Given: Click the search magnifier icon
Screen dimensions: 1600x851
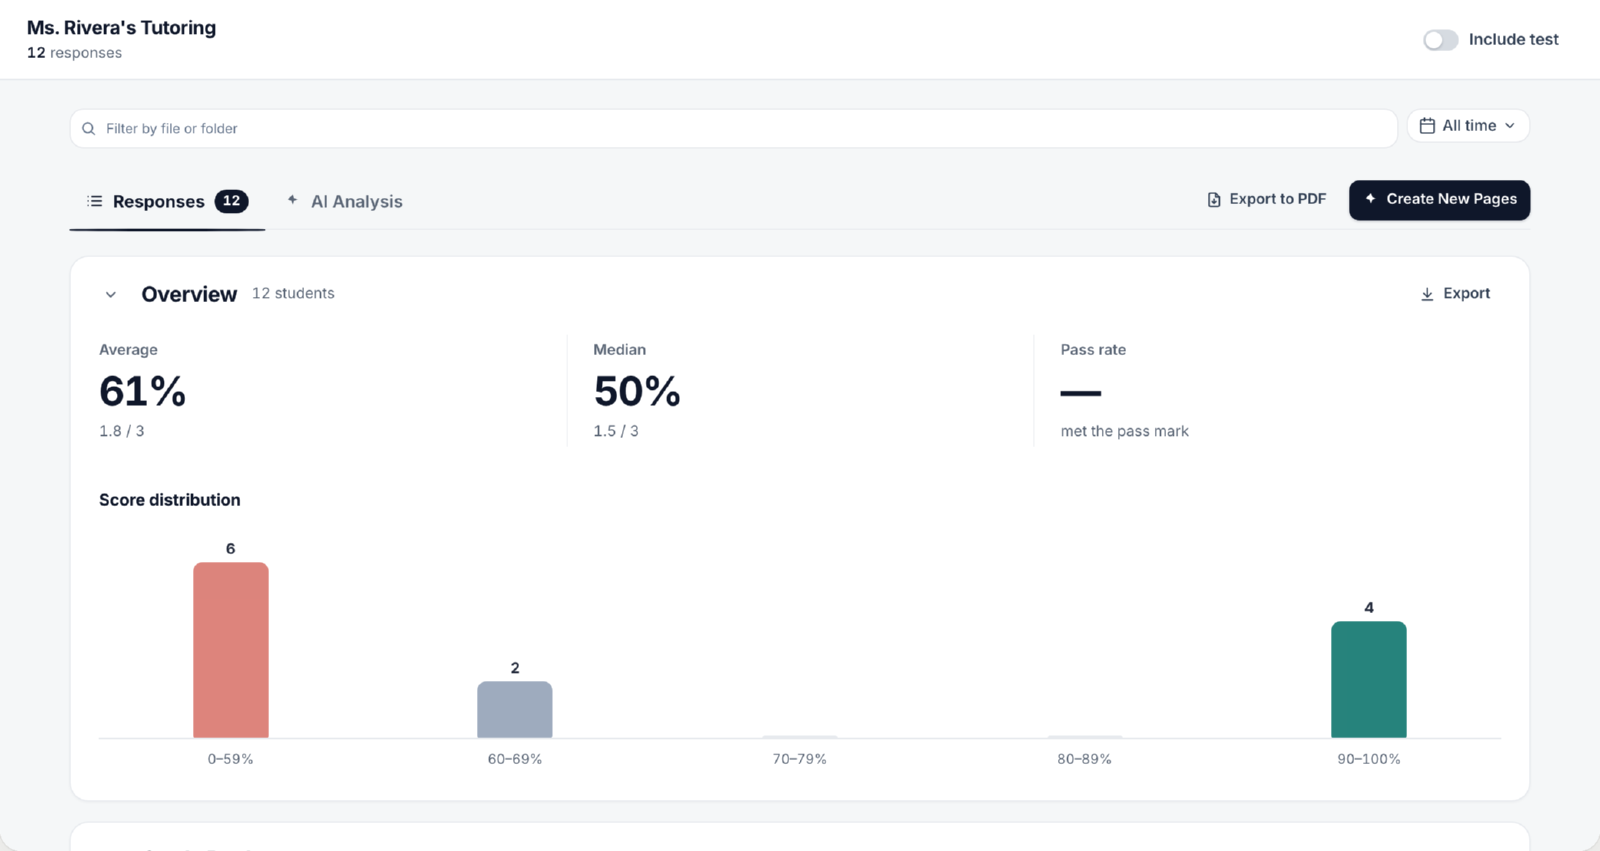Looking at the screenshot, I should [x=89, y=129].
